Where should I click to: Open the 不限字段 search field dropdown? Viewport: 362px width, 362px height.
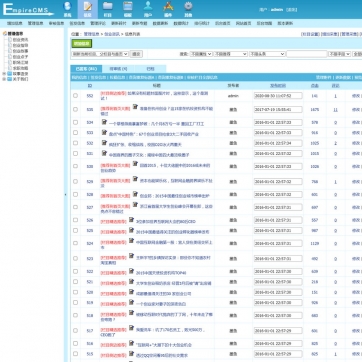(339, 54)
